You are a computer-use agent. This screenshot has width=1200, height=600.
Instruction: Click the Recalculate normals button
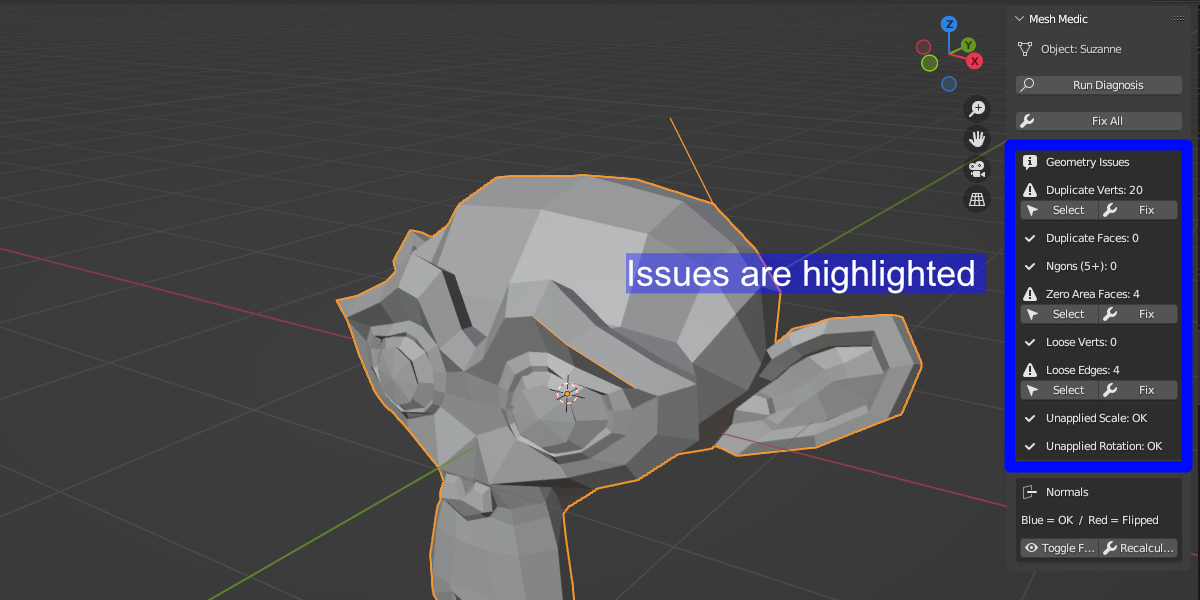click(1138, 548)
